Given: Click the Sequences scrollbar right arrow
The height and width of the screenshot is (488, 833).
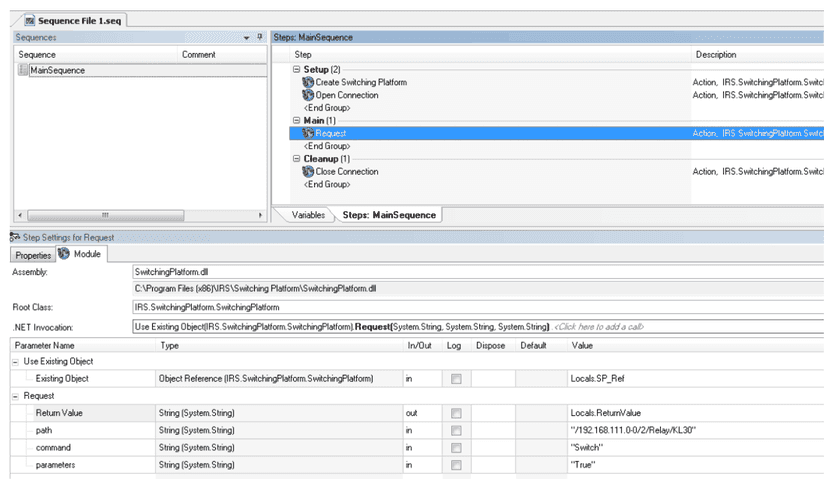Looking at the screenshot, I should 260,215.
